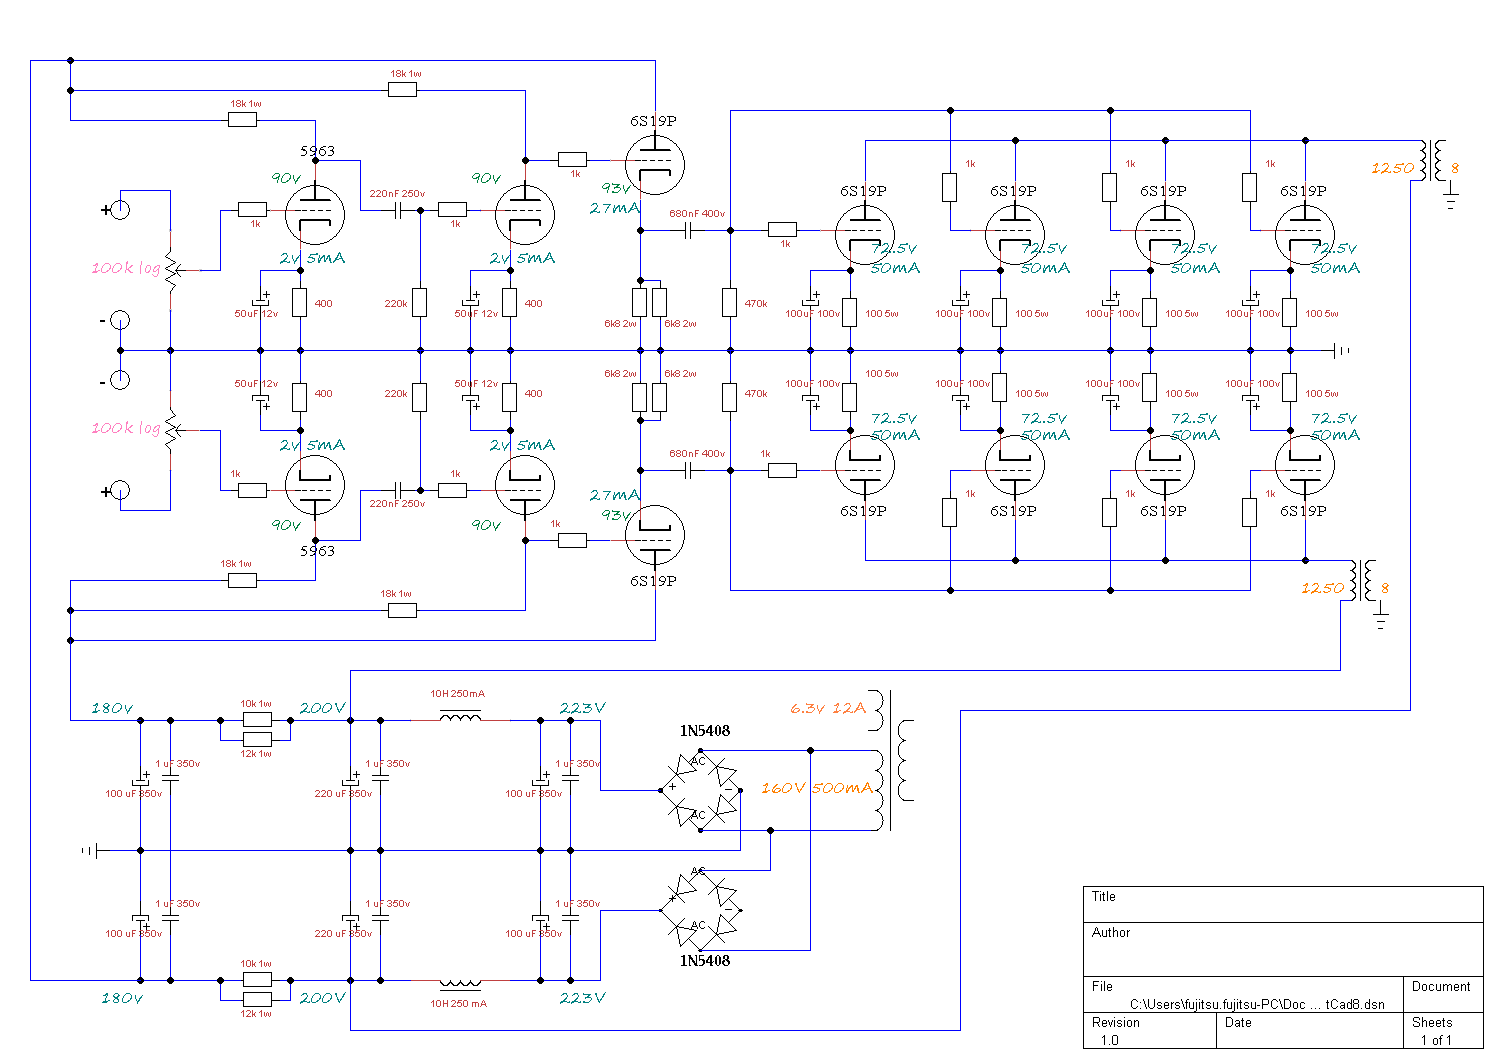Select the upper 6S19P driver tube at 93v
This screenshot has width=1495, height=1060.
655,165
